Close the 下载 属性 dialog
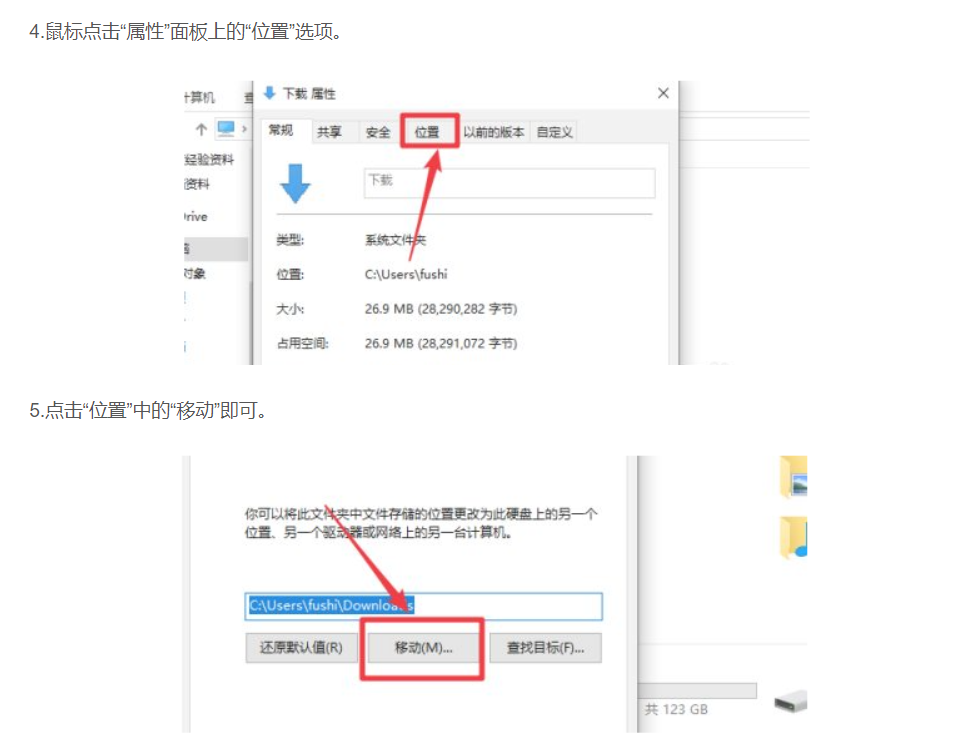 coord(663,93)
